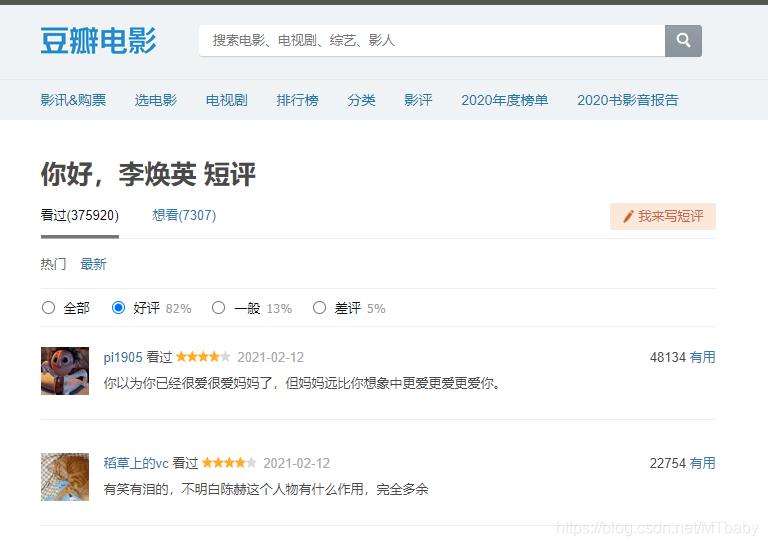Mark pi1905's comment as 有用
768x546 pixels.
pyautogui.click(x=702, y=357)
